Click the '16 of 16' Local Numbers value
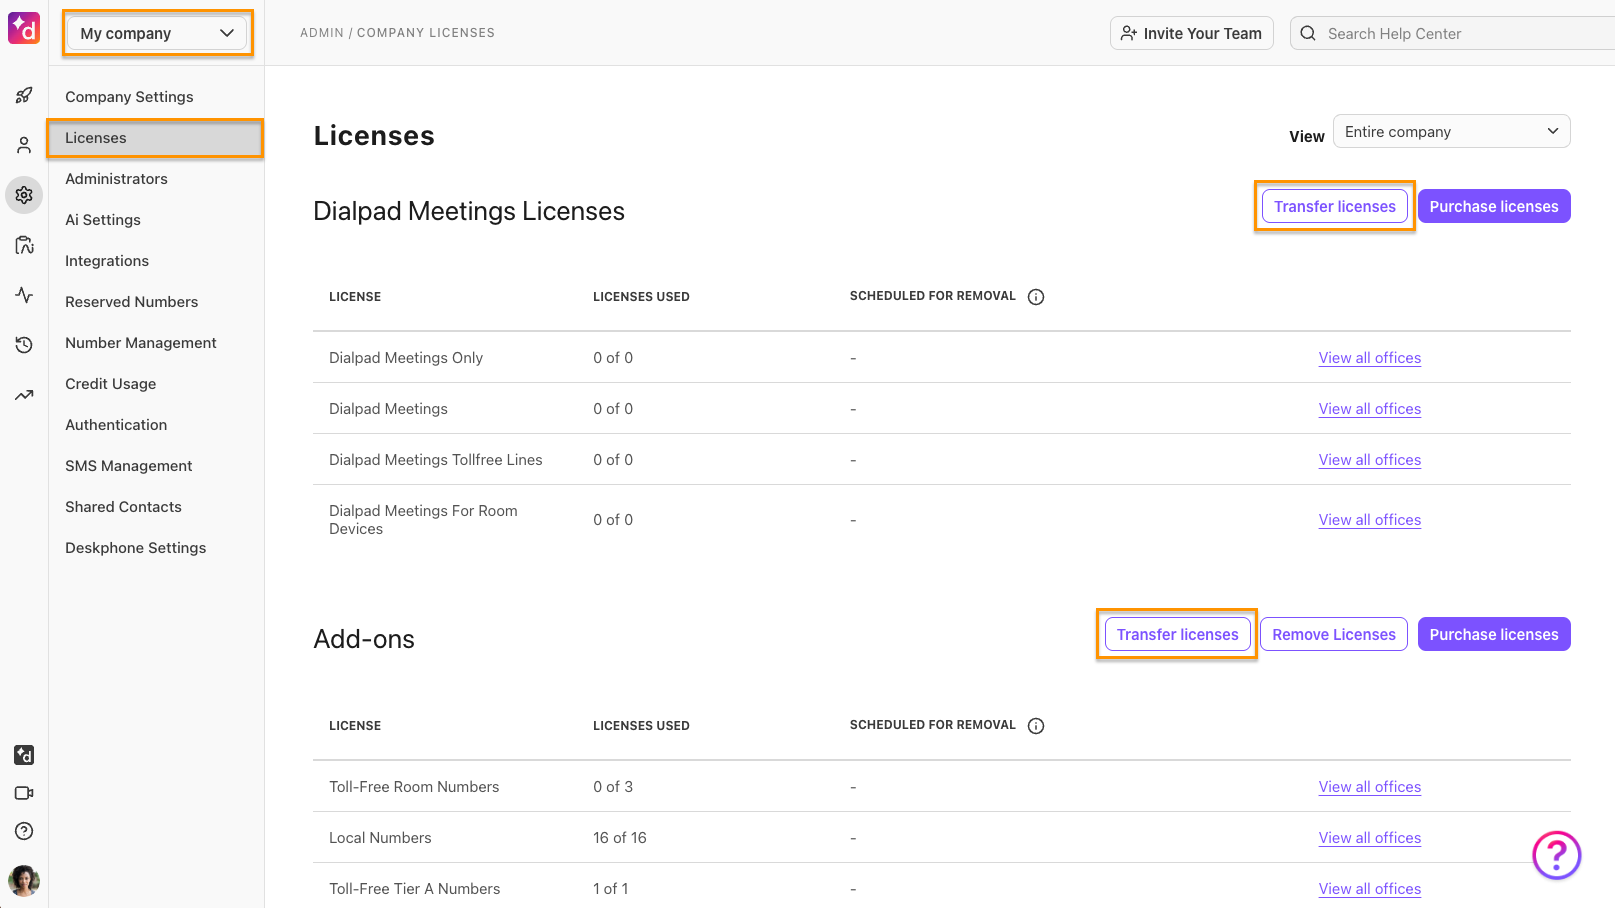Image resolution: width=1615 pixels, height=908 pixels. click(620, 838)
